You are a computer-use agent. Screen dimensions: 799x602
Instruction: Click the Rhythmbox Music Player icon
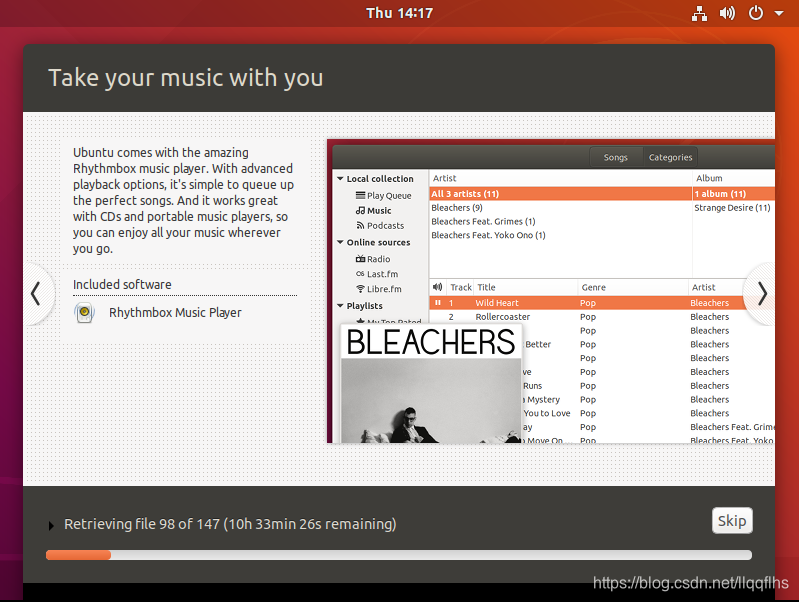(x=85, y=312)
